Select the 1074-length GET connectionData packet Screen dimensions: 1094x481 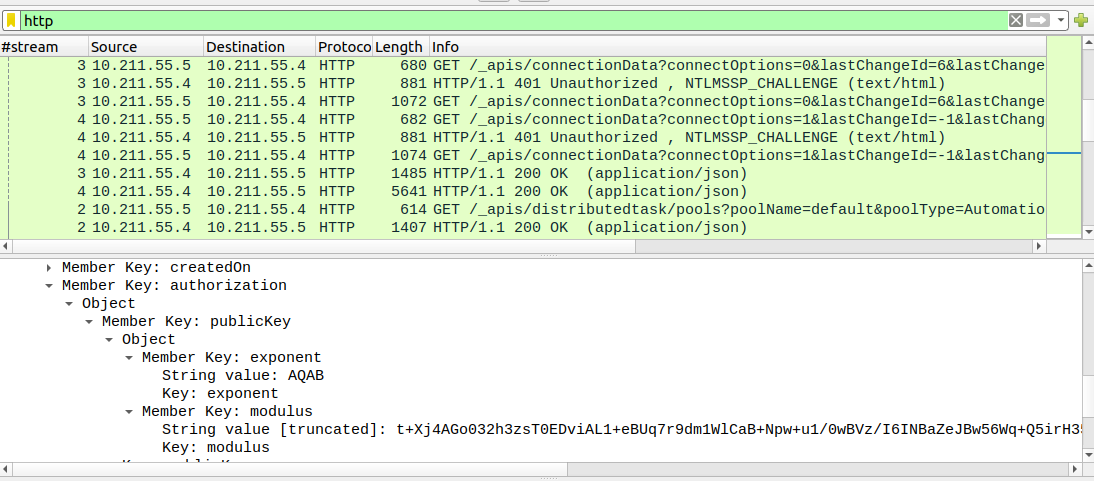point(523,156)
